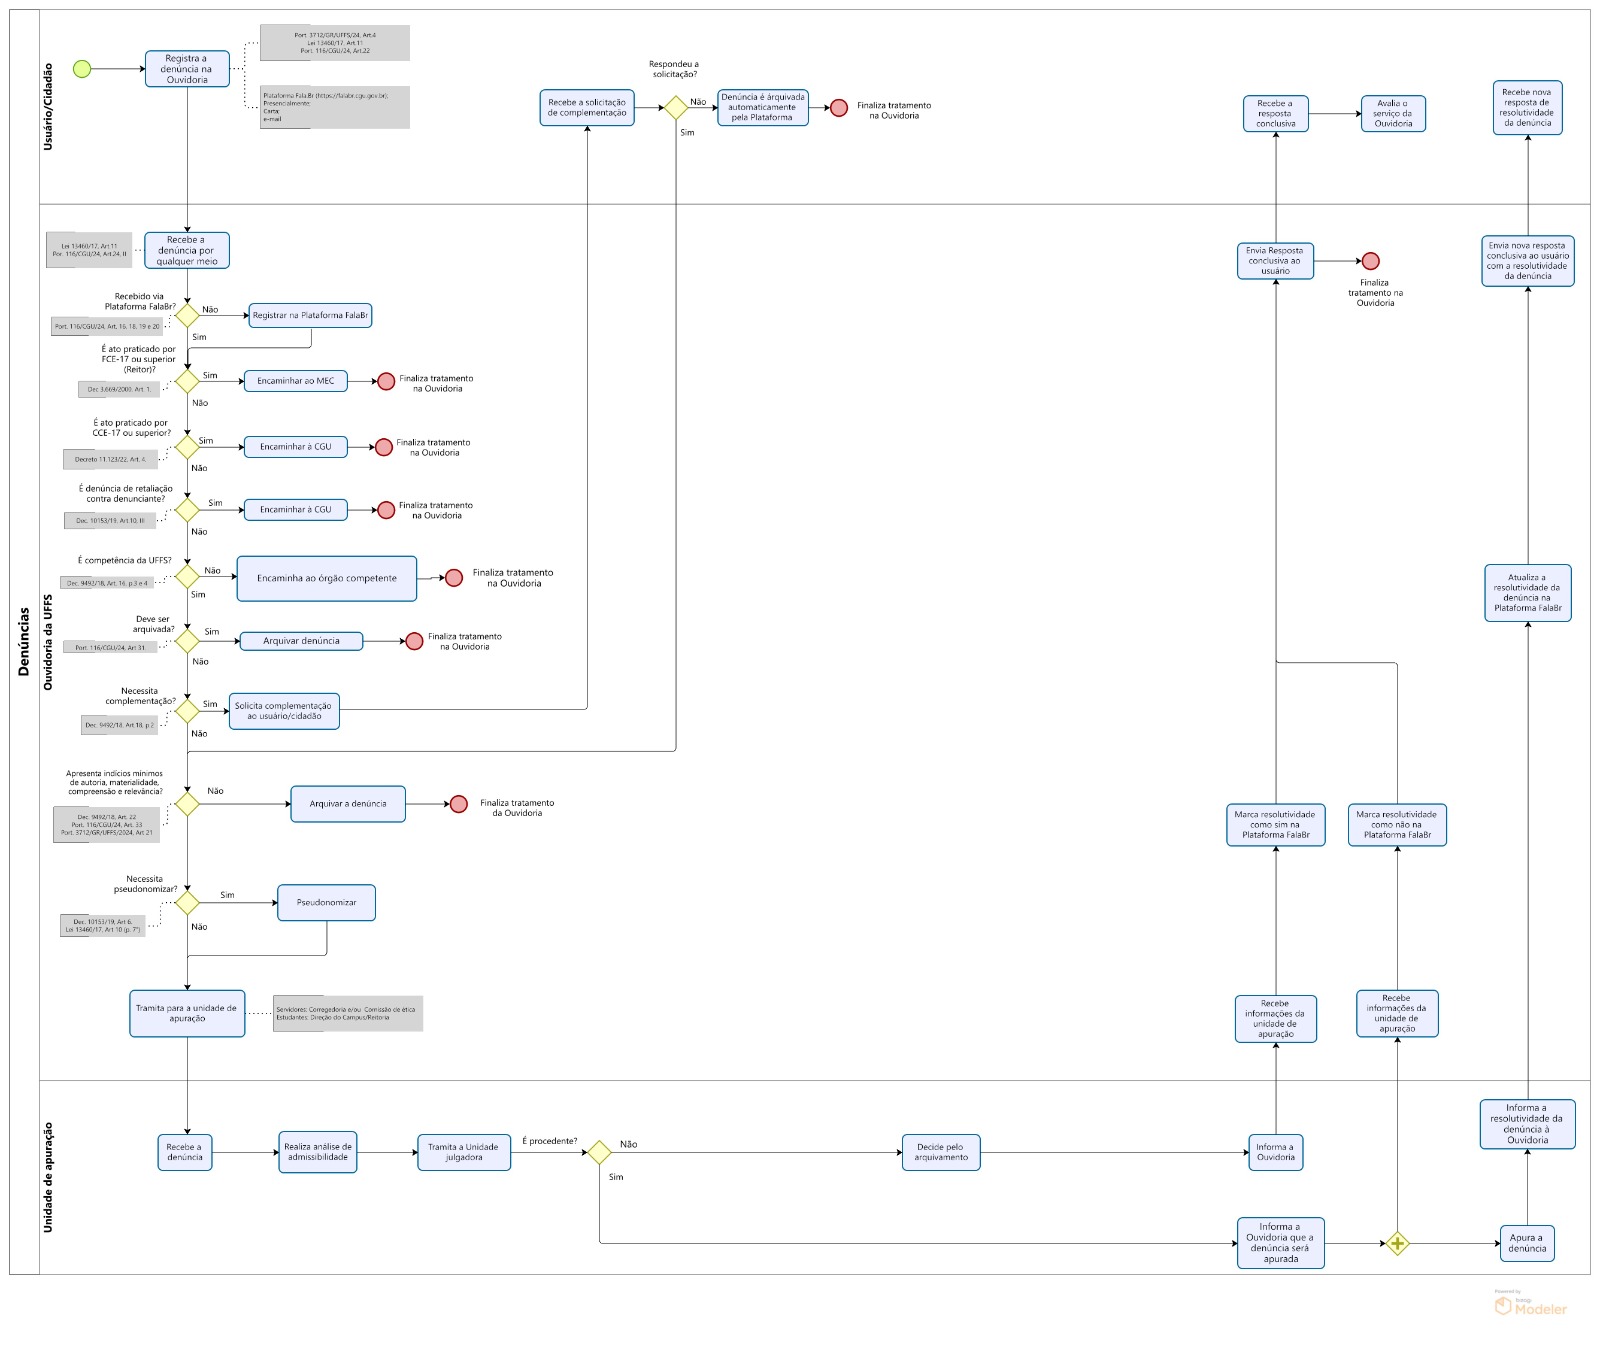Screen dimensions: 1600x1362
Task: Select the "Avalia o serviço da Ouvidoria" task
Action: coord(1393,114)
